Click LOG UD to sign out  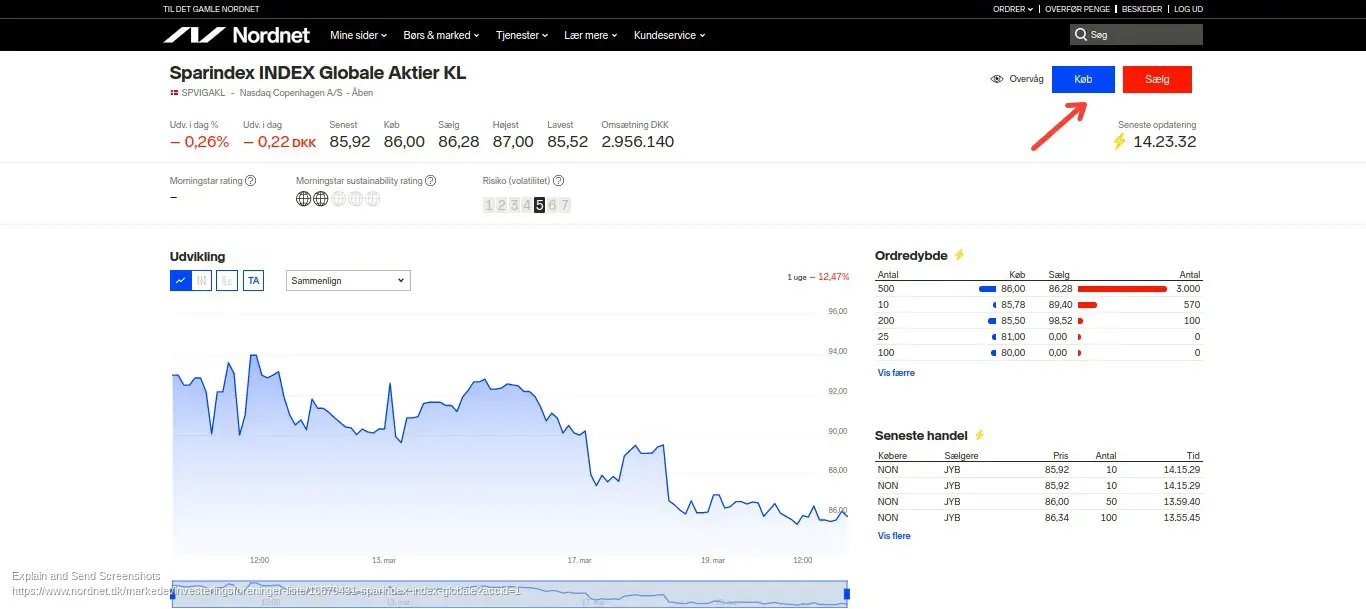[x=1188, y=9]
